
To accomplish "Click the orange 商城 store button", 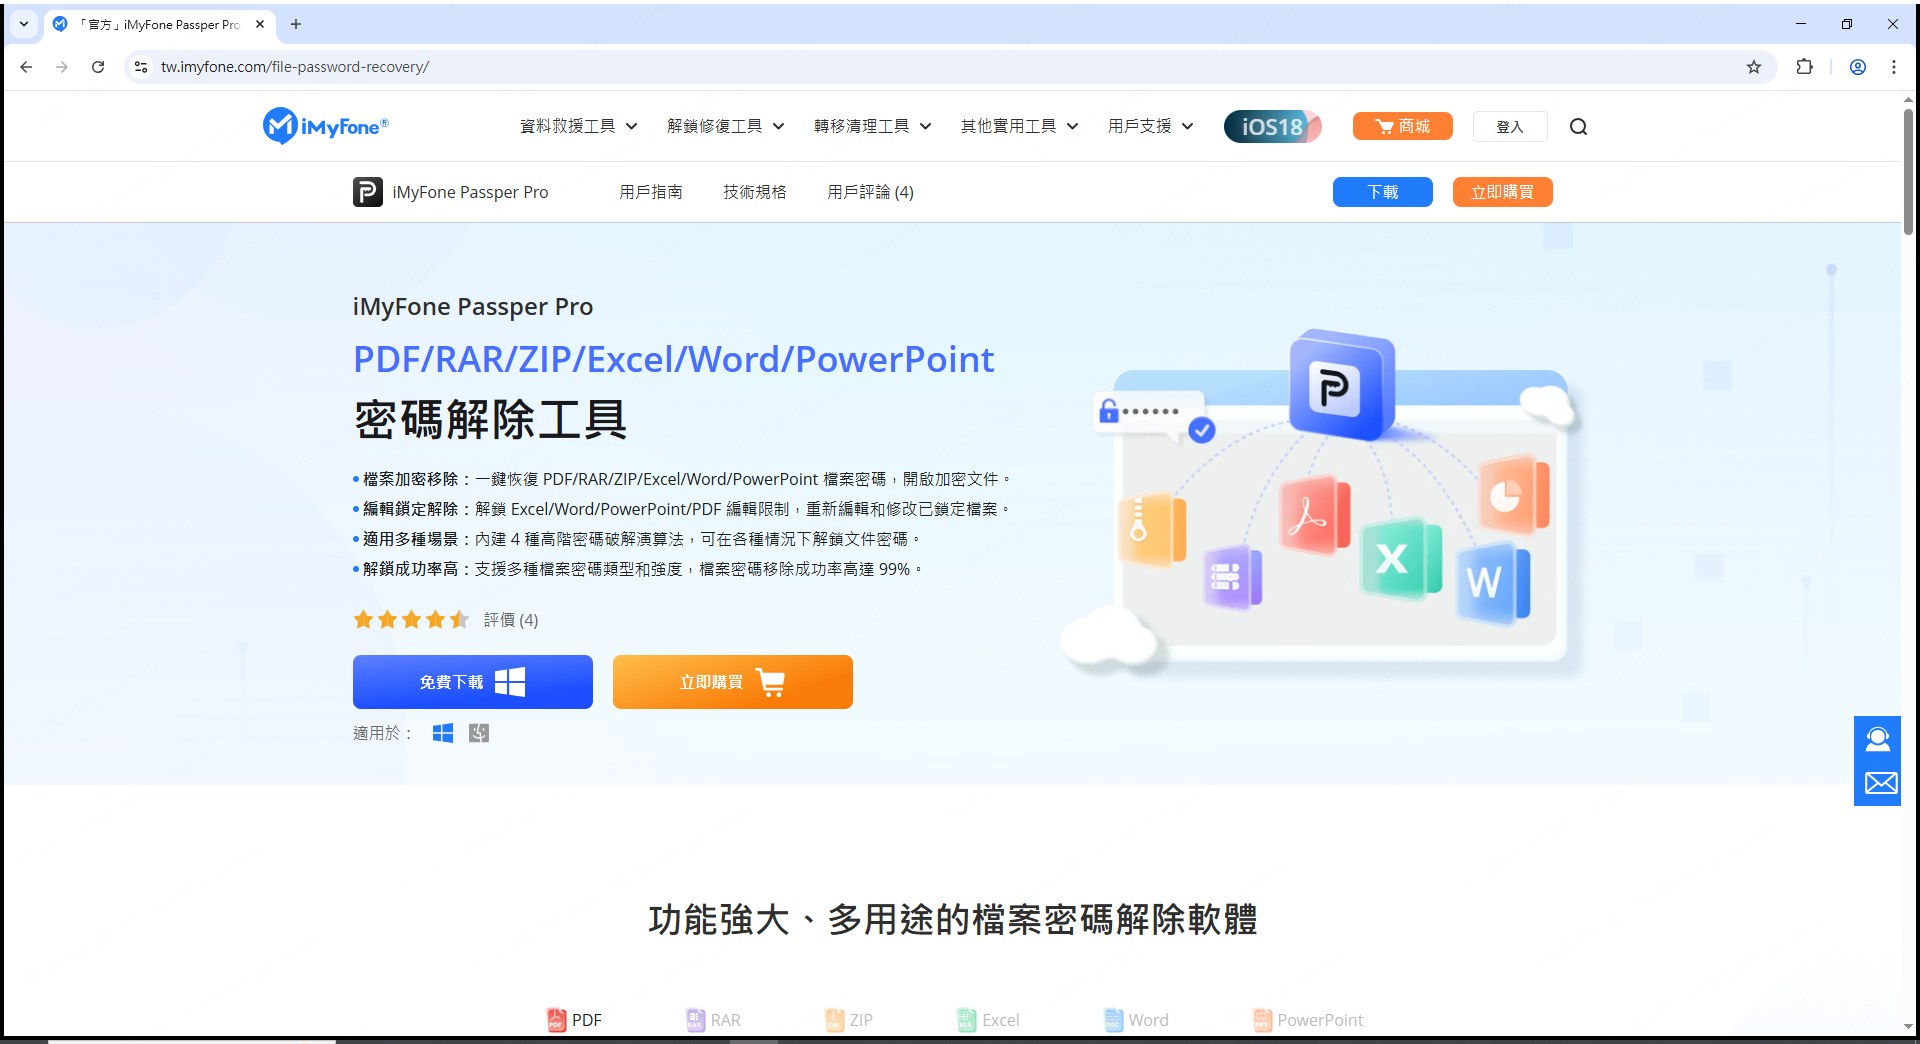I will (x=1402, y=126).
